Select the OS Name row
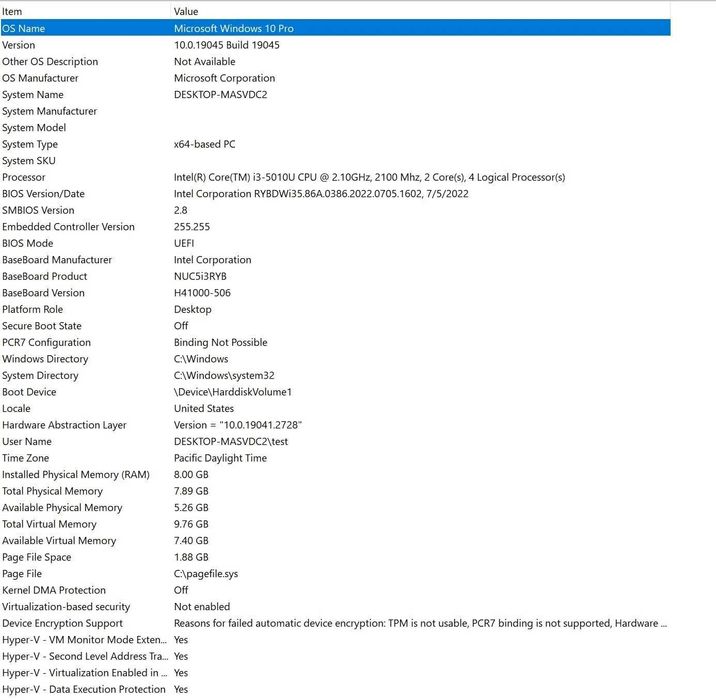716x700 pixels. [336, 28]
